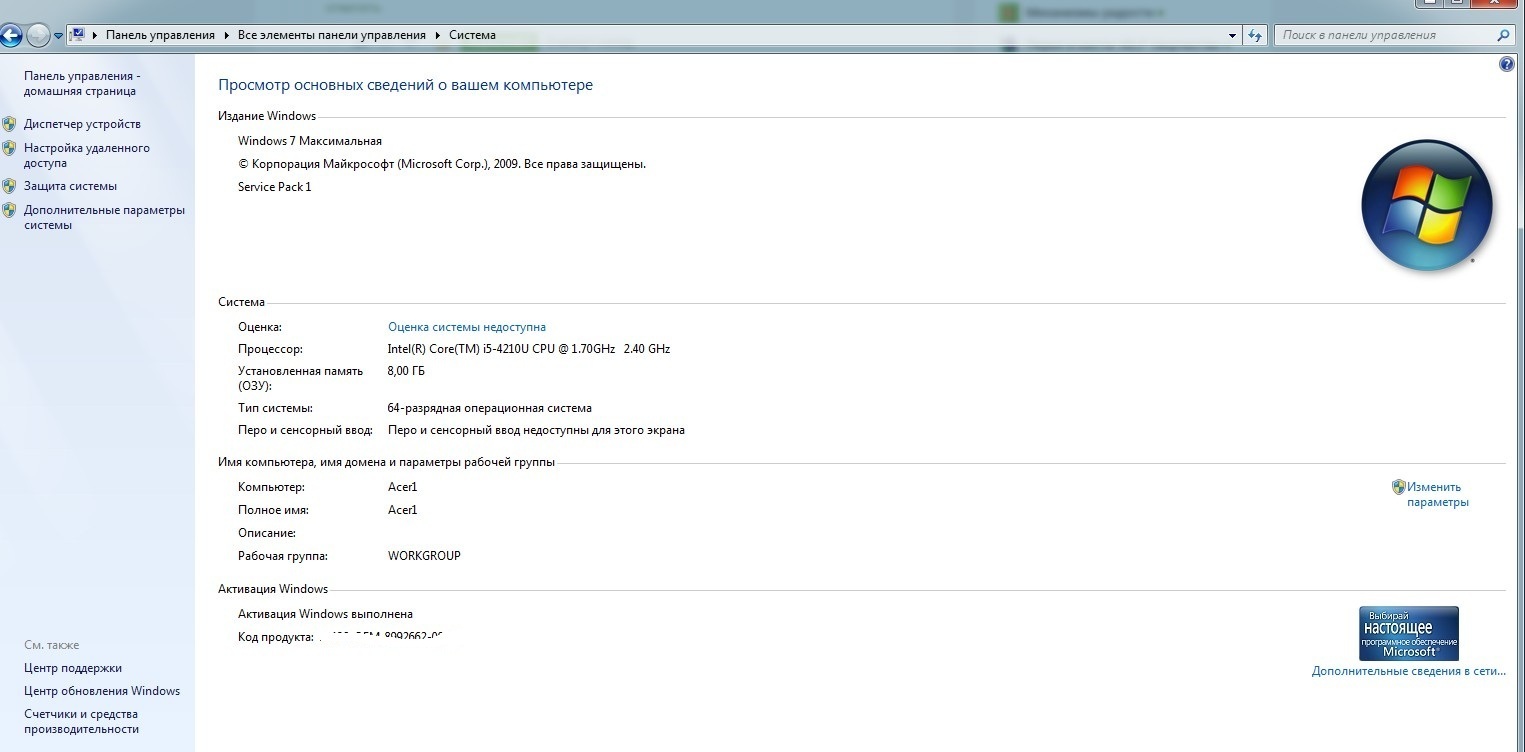Open "Защита системы" settings
This screenshot has height=752, width=1525.
click(70, 186)
